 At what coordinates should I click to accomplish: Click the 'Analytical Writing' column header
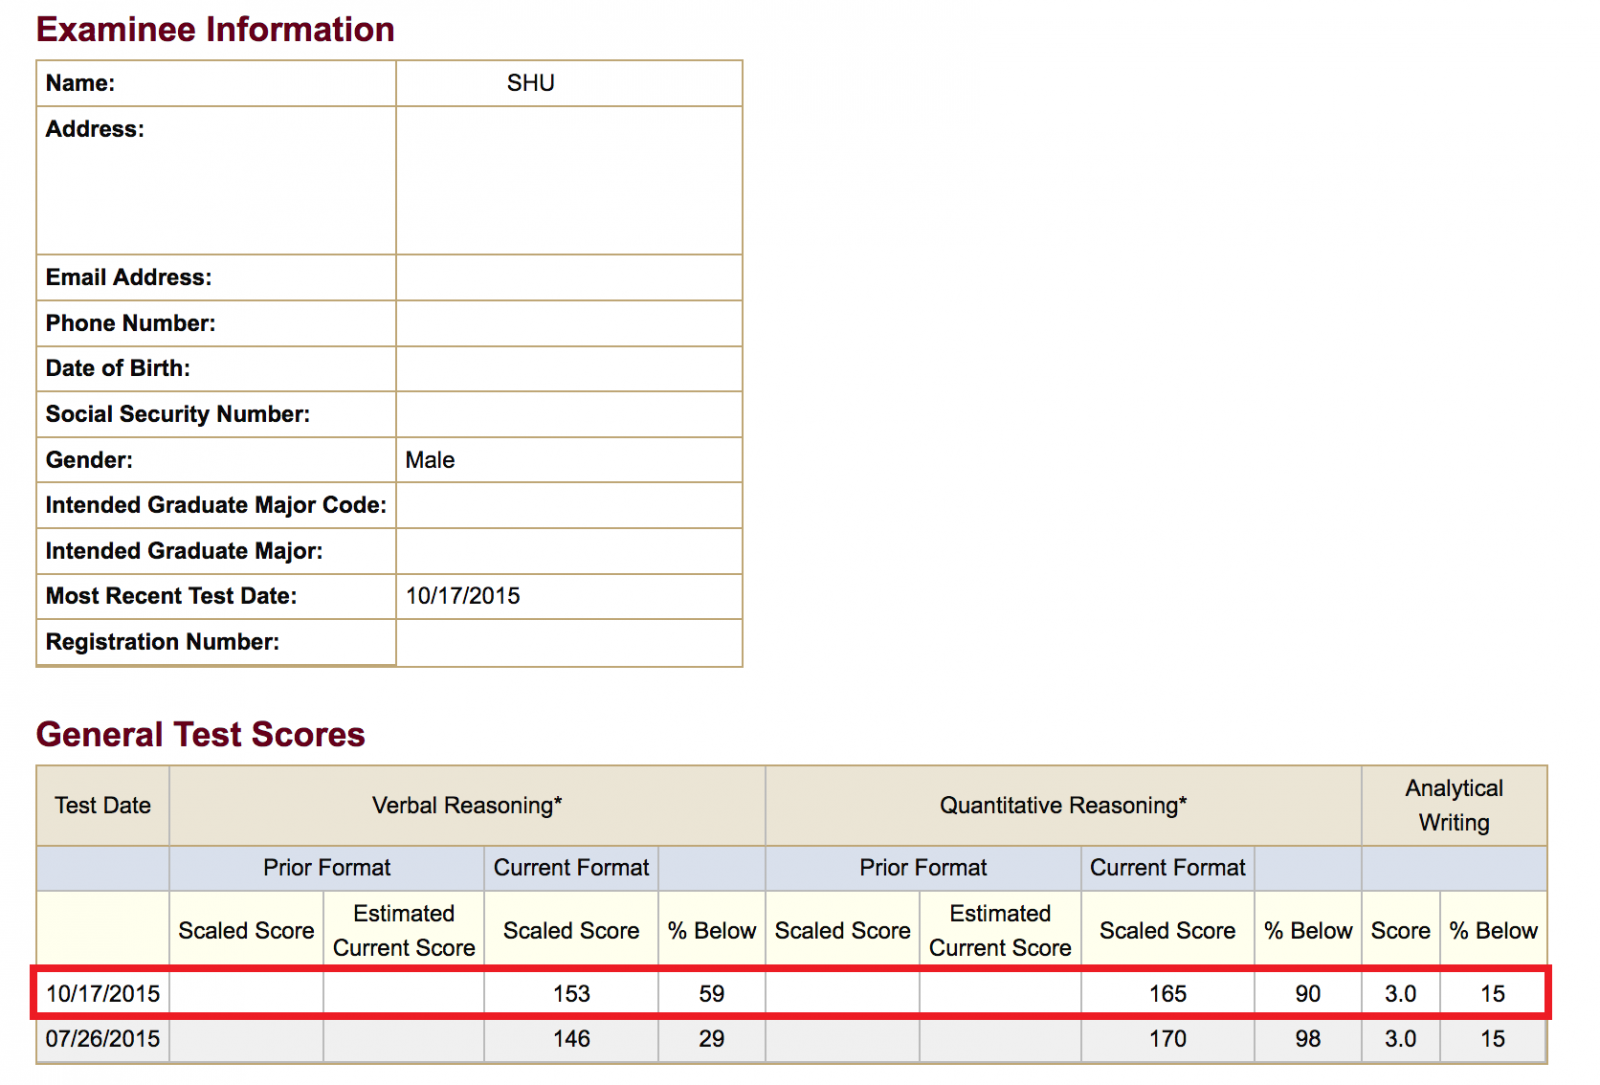click(1454, 805)
